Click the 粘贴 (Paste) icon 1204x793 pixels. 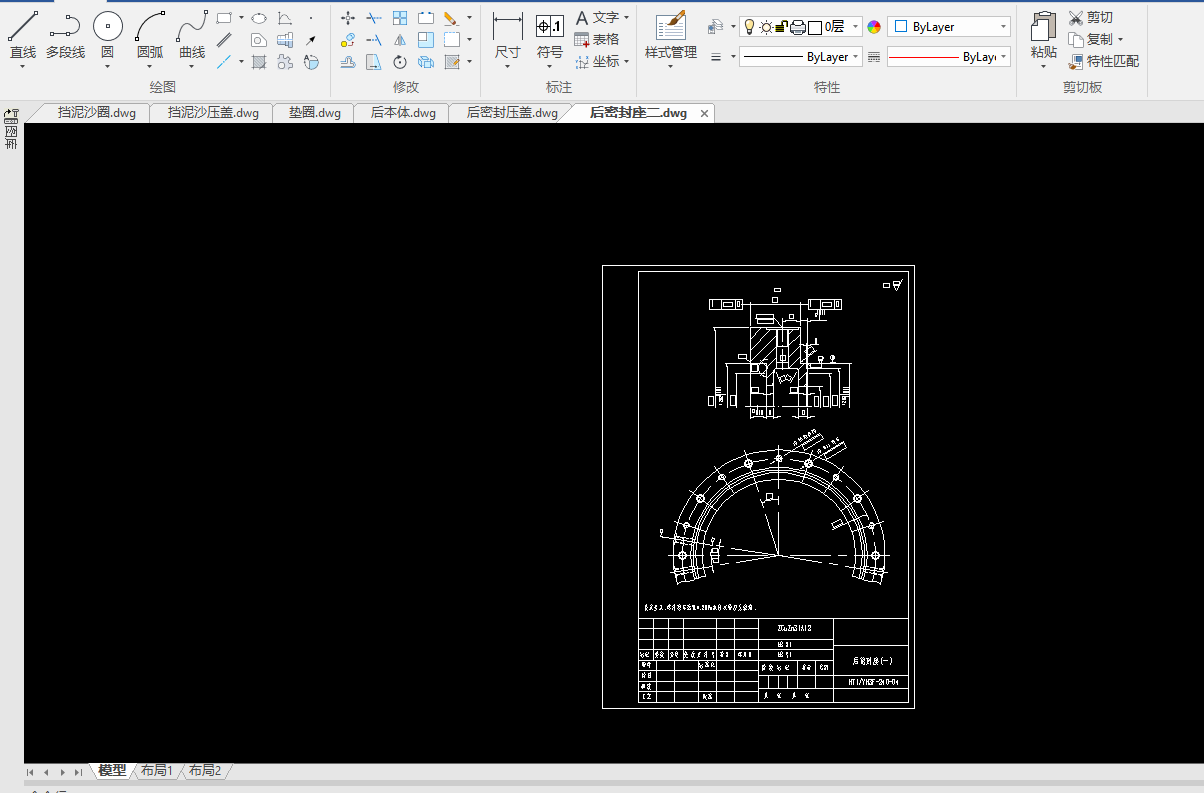pyautogui.click(x=1043, y=28)
